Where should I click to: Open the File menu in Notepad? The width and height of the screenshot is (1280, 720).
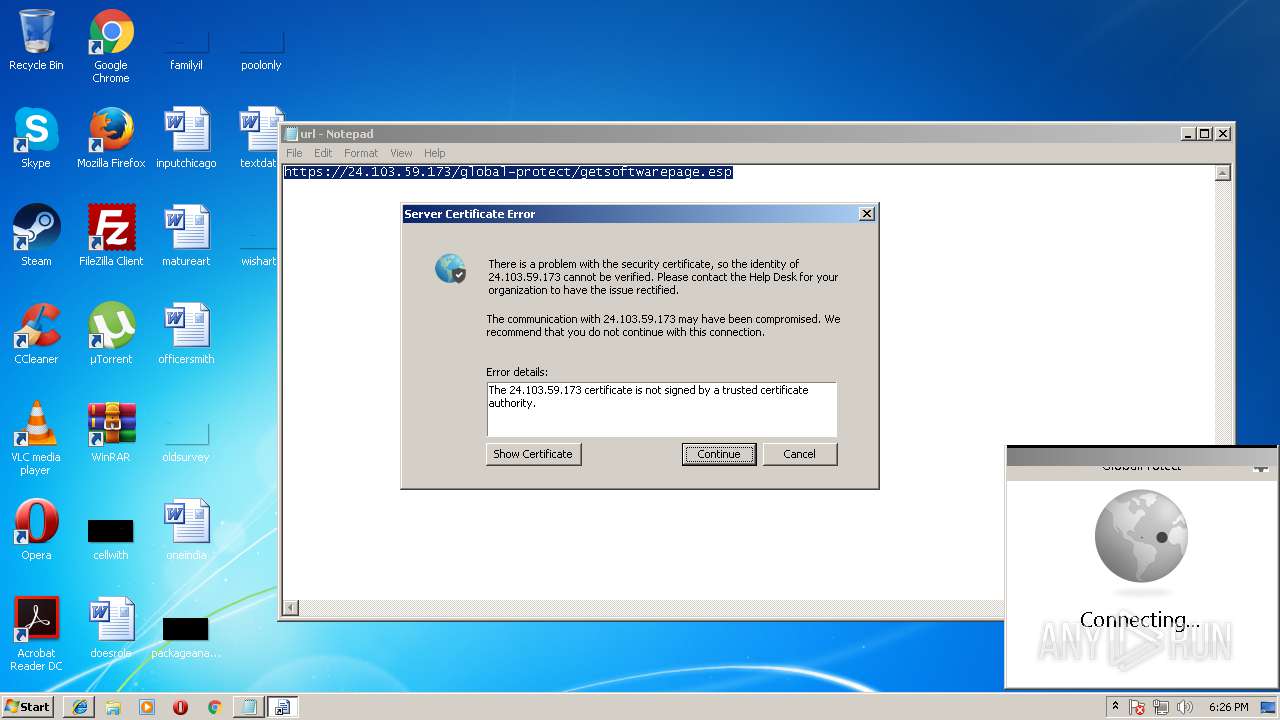click(x=294, y=153)
